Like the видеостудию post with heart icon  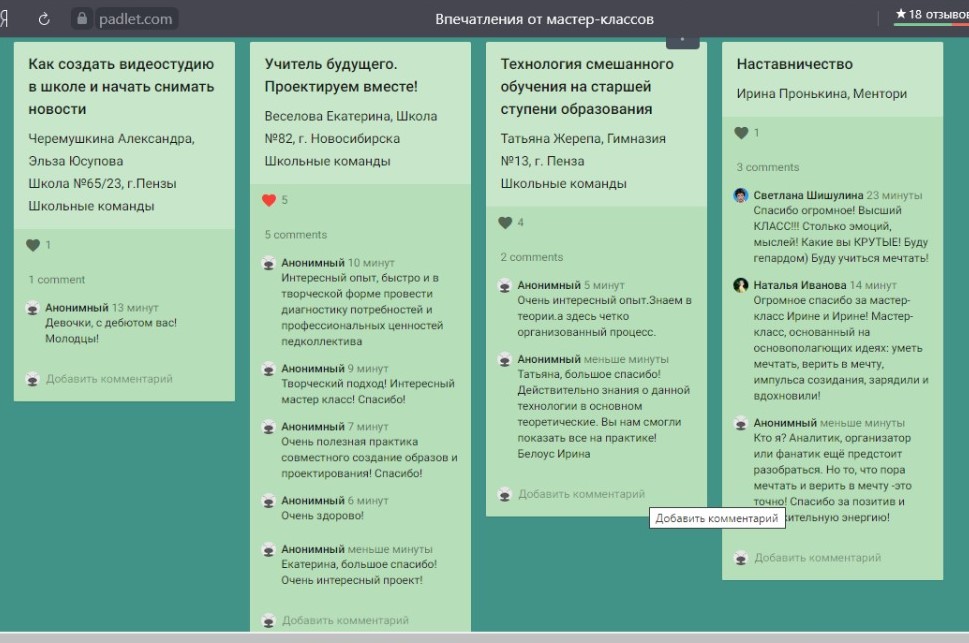(33, 245)
